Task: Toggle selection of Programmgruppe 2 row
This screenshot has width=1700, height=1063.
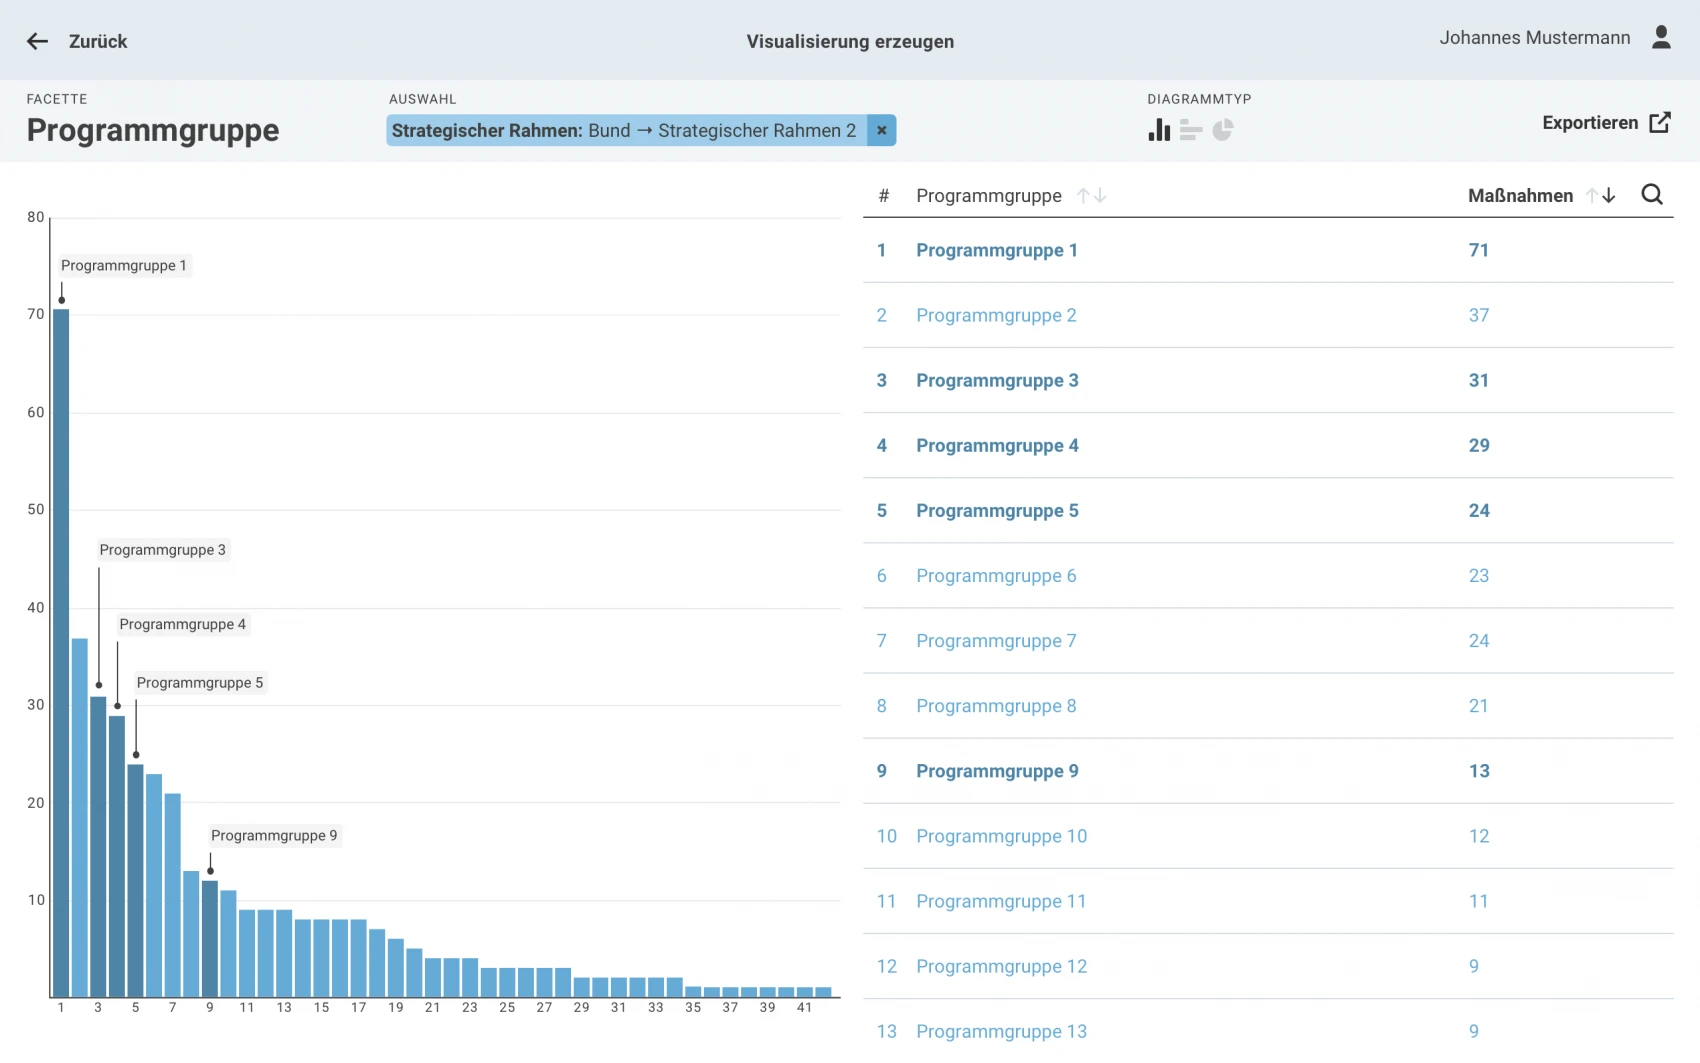Action: coord(996,316)
